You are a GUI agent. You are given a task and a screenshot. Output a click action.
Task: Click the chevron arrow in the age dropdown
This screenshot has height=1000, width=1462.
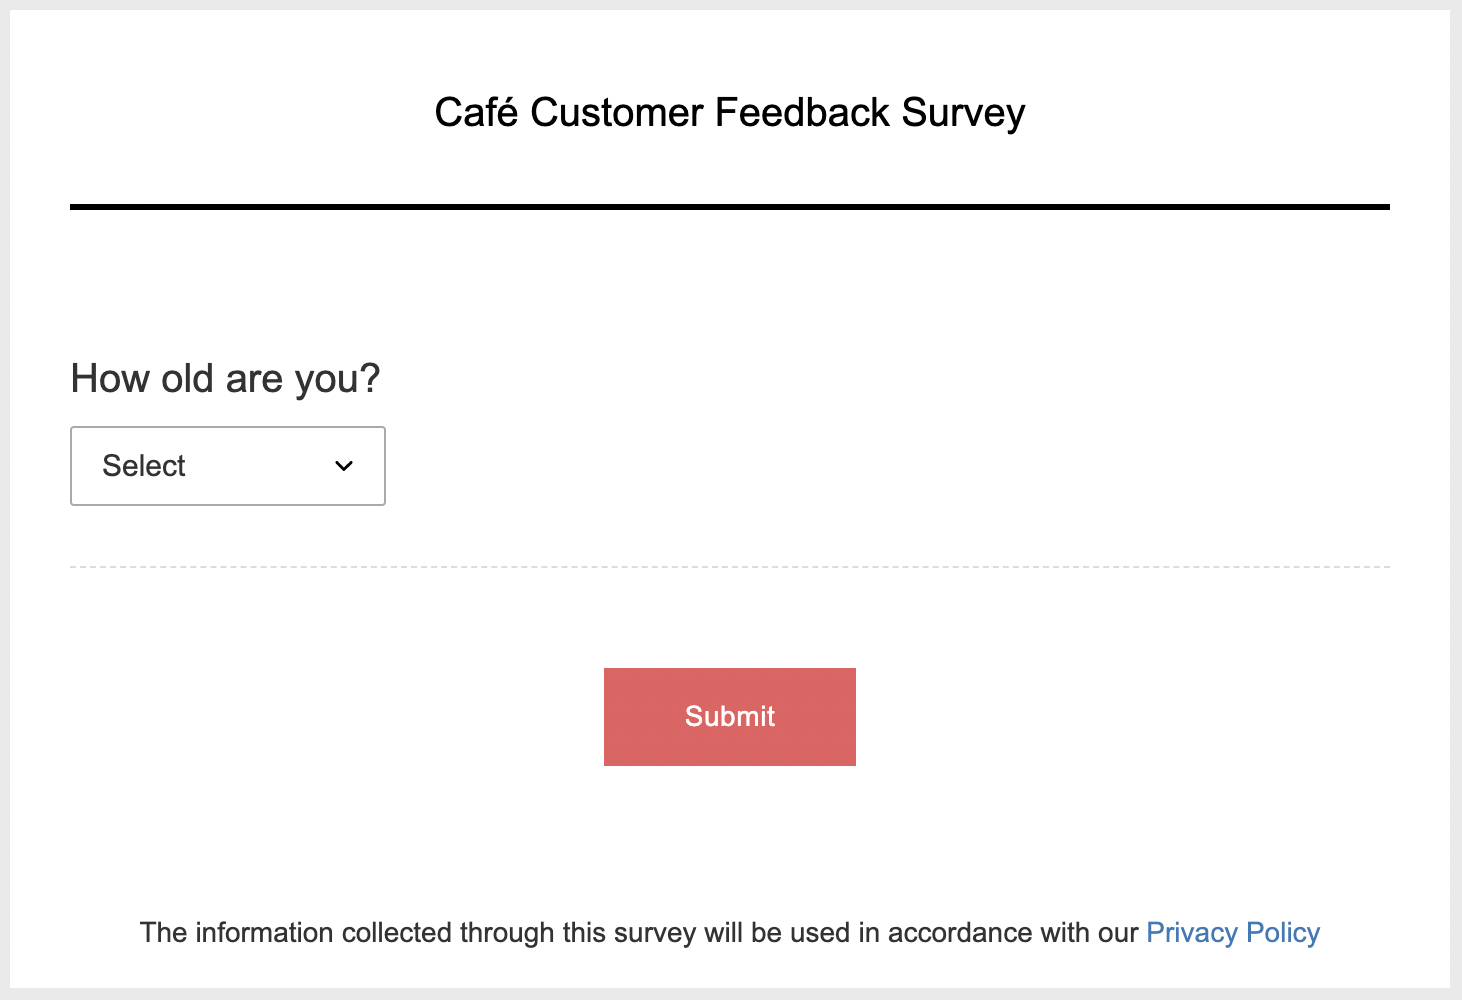(344, 466)
